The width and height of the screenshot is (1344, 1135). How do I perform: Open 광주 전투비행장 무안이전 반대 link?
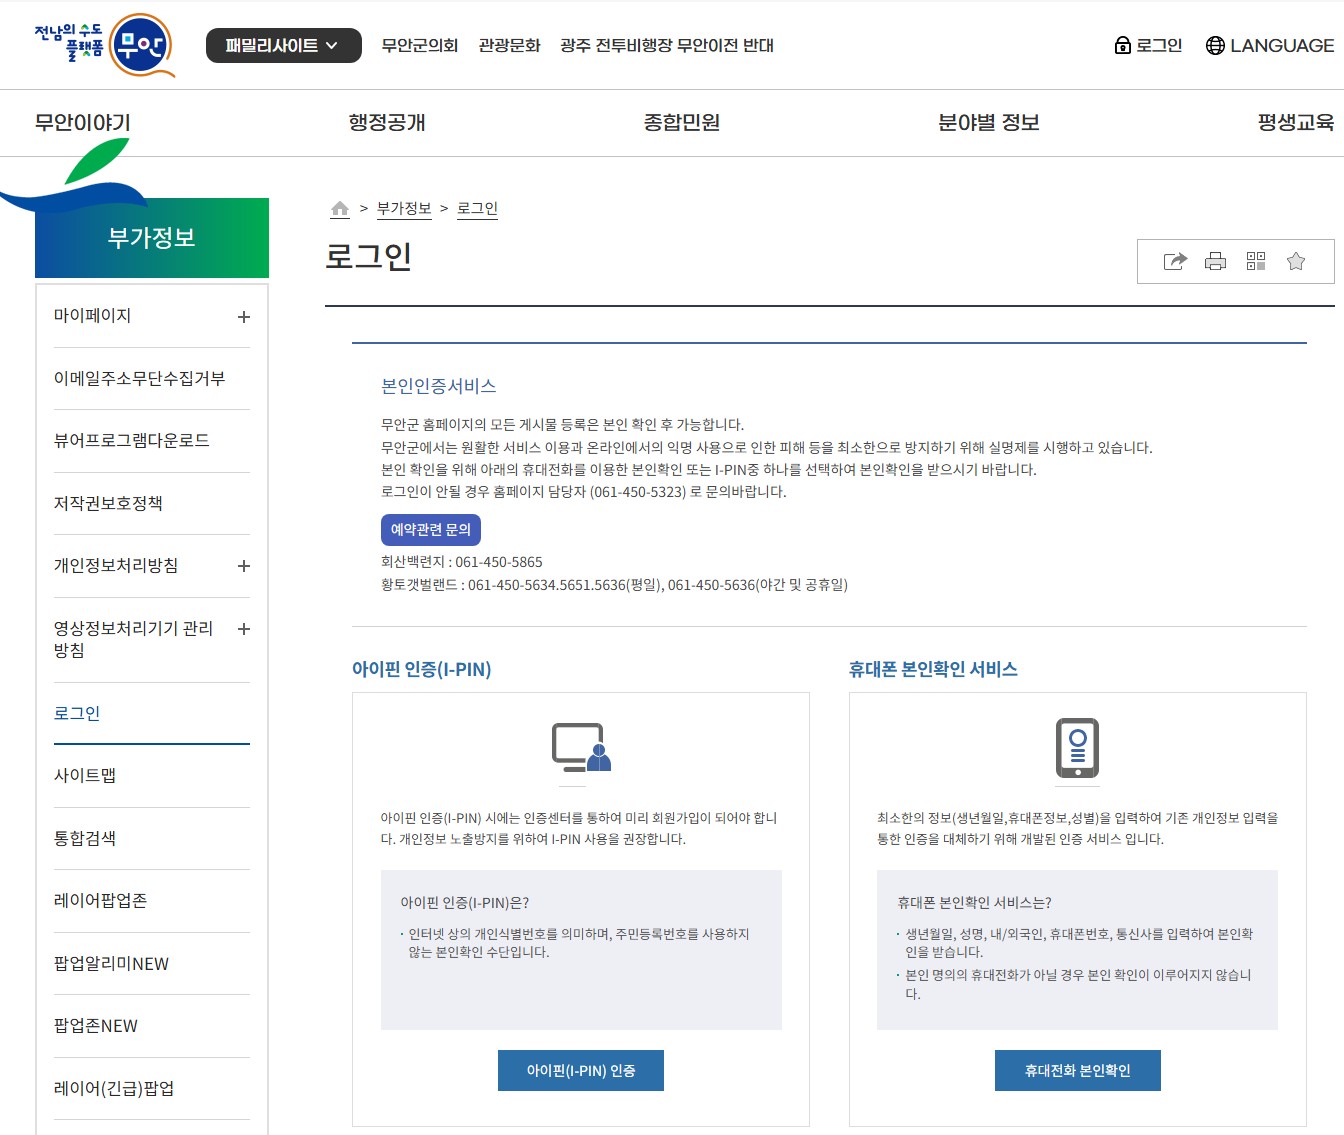coord(667,45)
